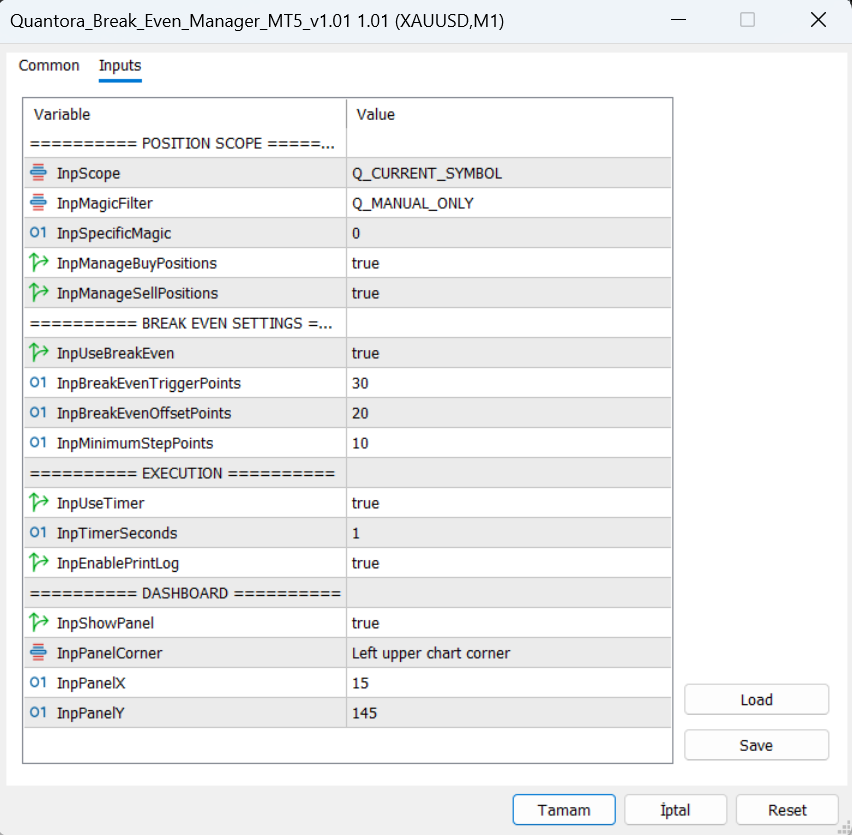Edit the InpPanelY value 145
The width and height of the screenshot is (852, 835).
tap(509, 713)
